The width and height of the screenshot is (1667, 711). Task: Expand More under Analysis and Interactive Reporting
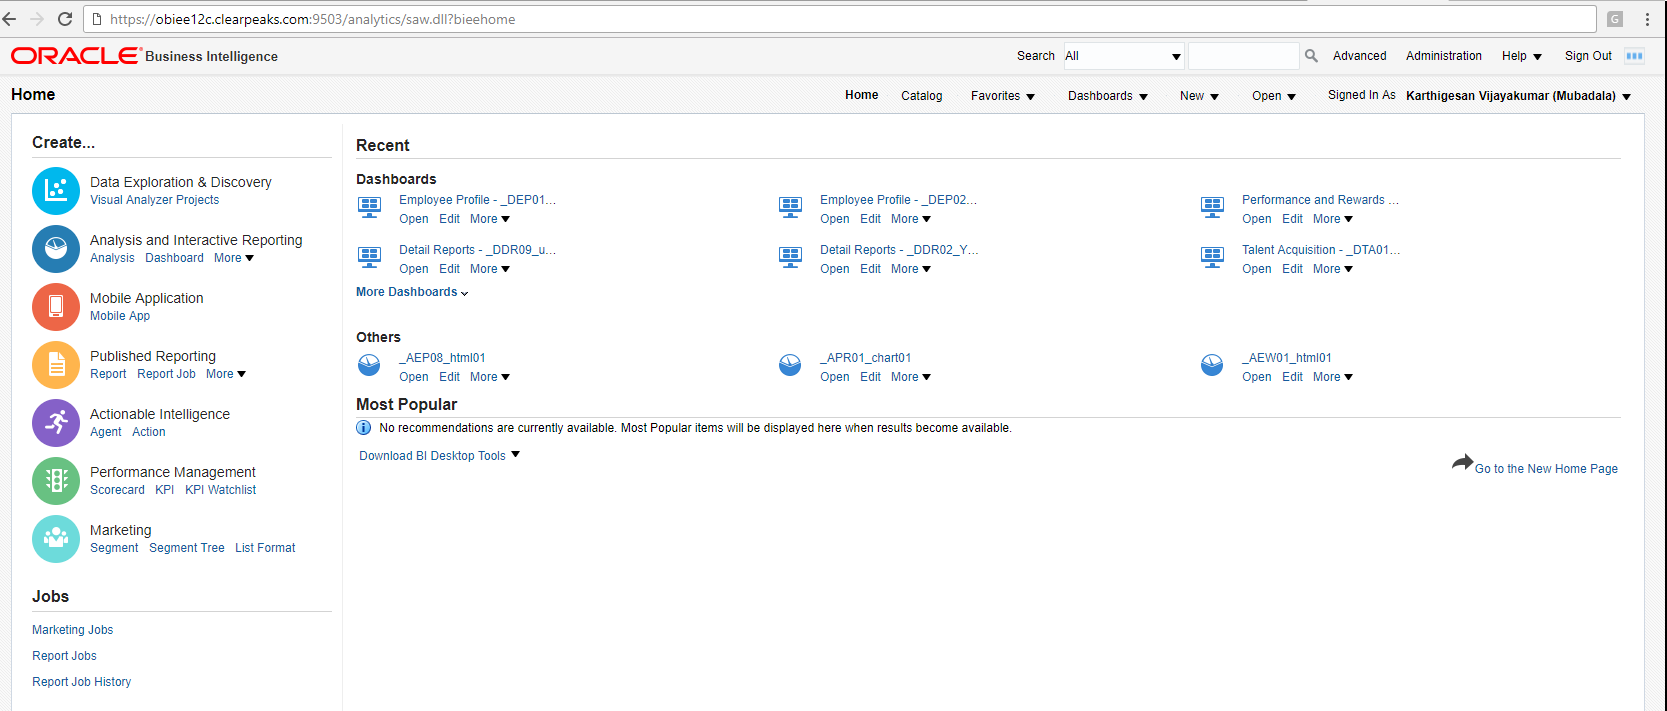tap(234, 258)
